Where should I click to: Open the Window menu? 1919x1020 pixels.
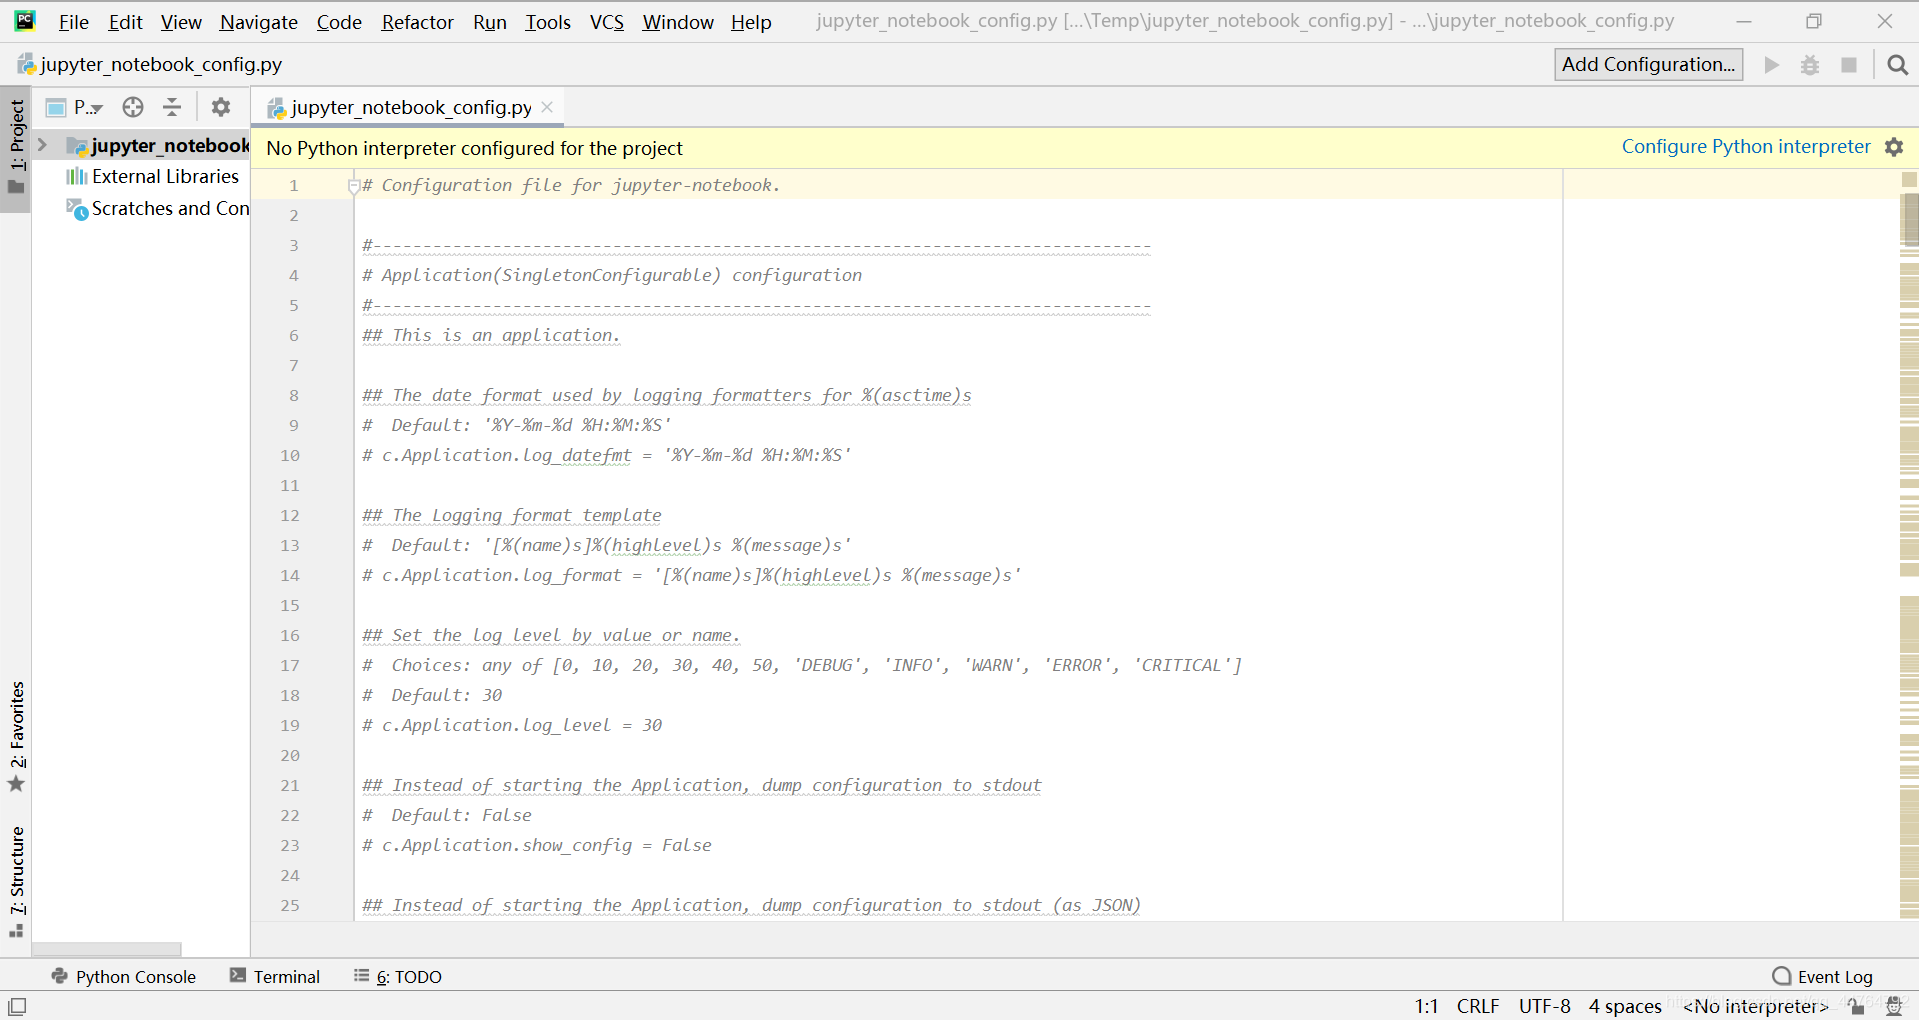click(677, 22)
